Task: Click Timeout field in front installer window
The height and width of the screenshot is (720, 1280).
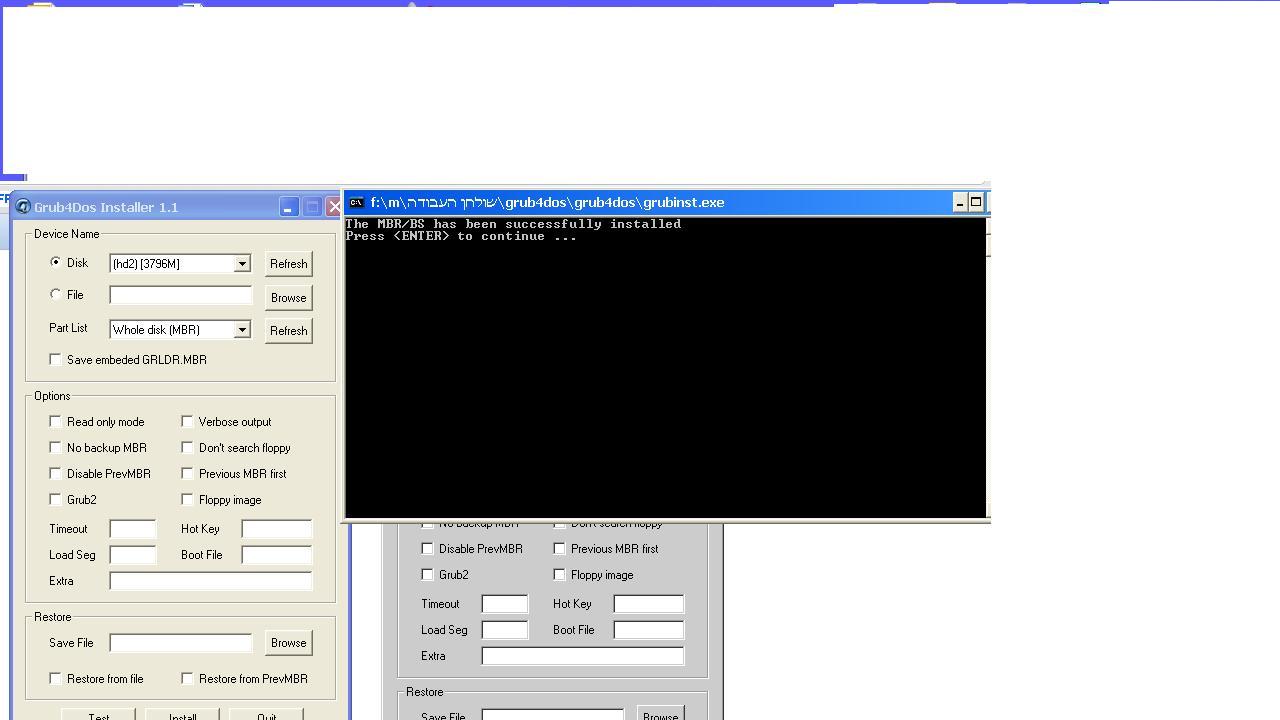Action: (x=133, y=529)
